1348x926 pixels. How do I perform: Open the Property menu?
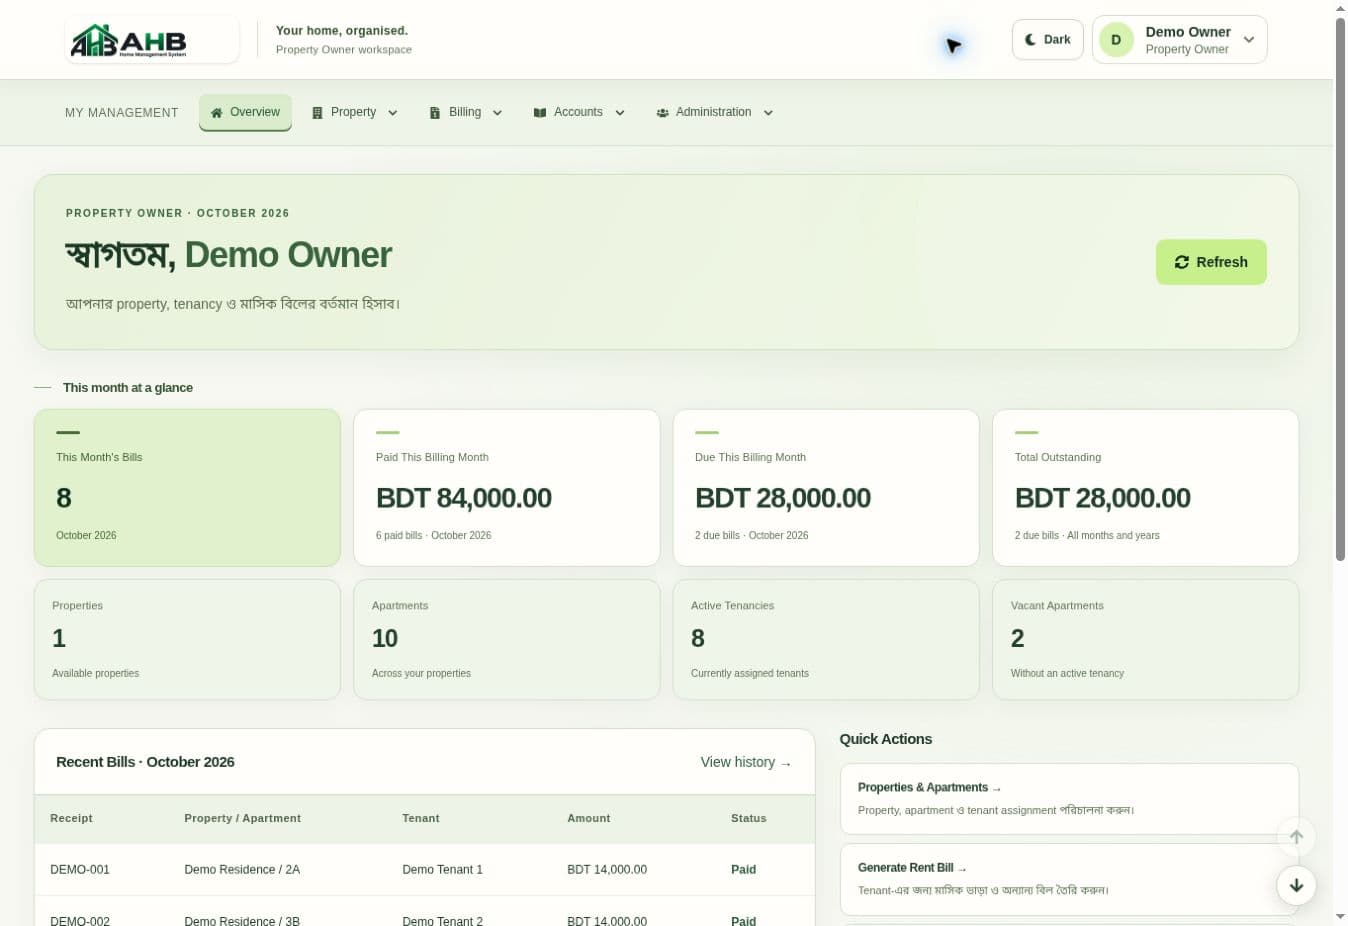[355, 112]
